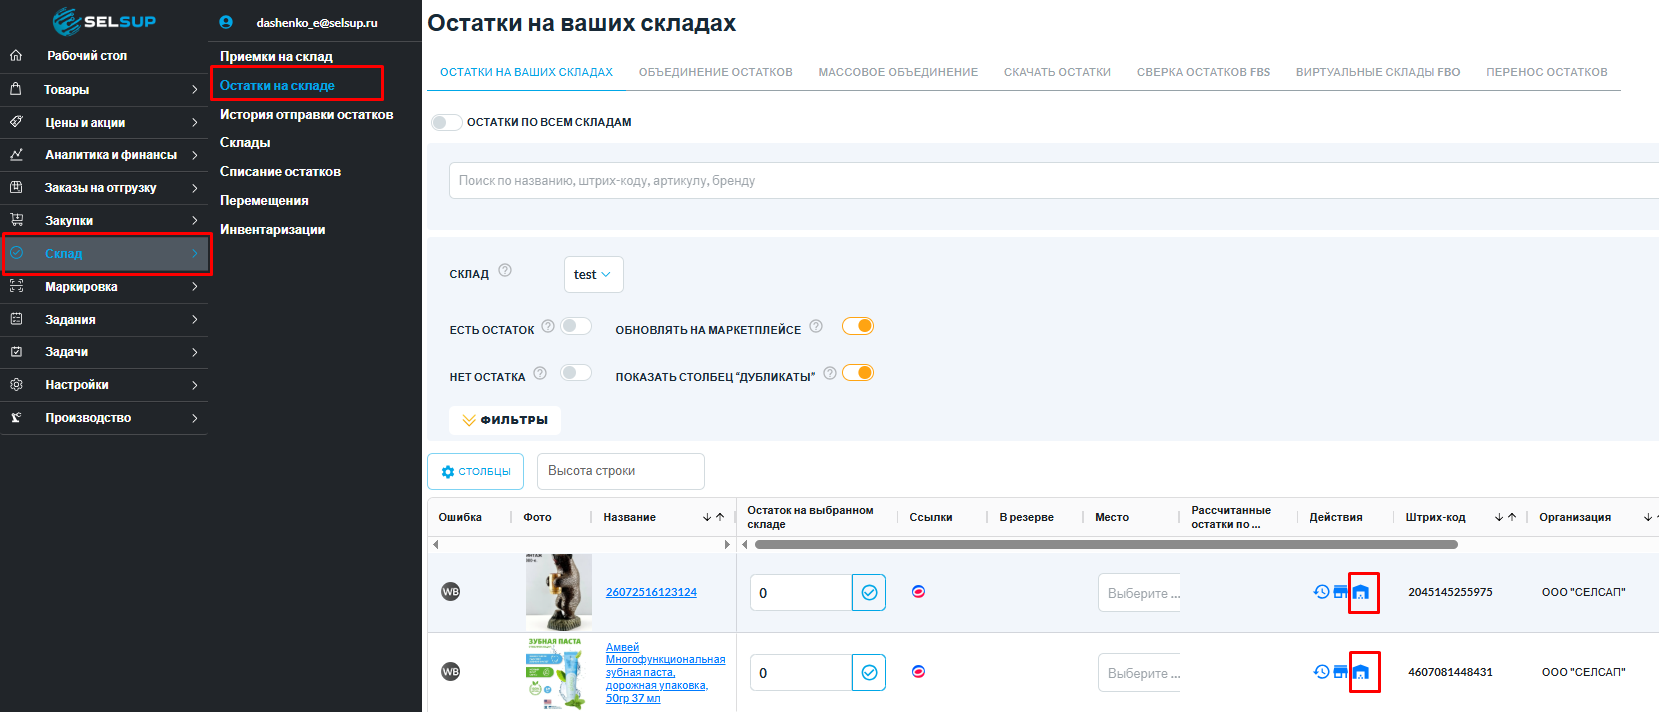Switch to the Скачать остатки tab
This screenshot has height=712, width=1659.
tap(1057, 72)
